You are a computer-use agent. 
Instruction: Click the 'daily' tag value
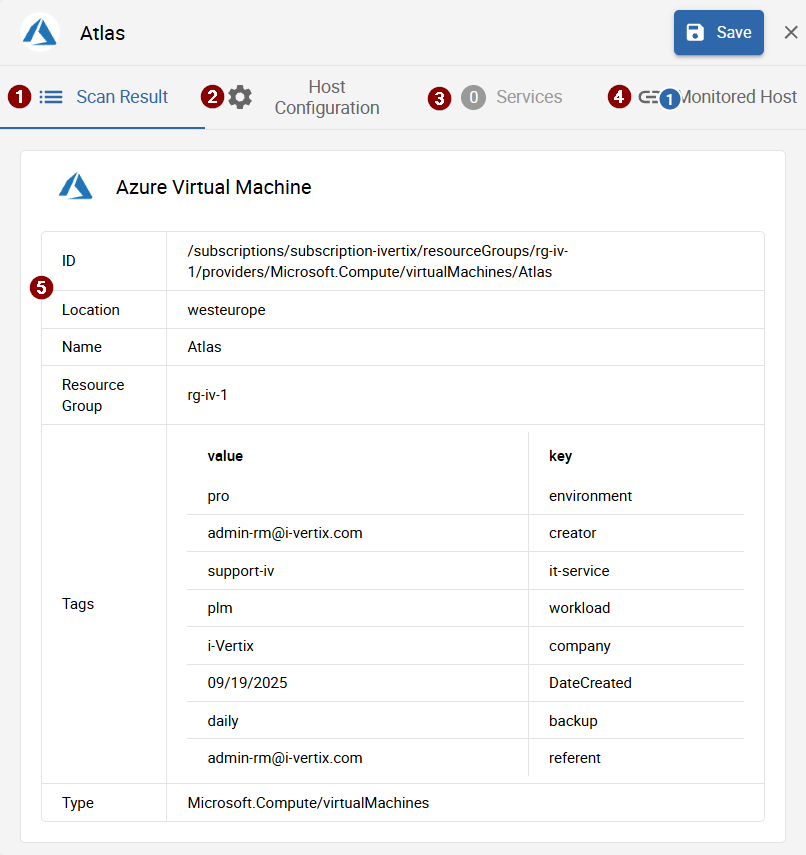click(222, 721)
